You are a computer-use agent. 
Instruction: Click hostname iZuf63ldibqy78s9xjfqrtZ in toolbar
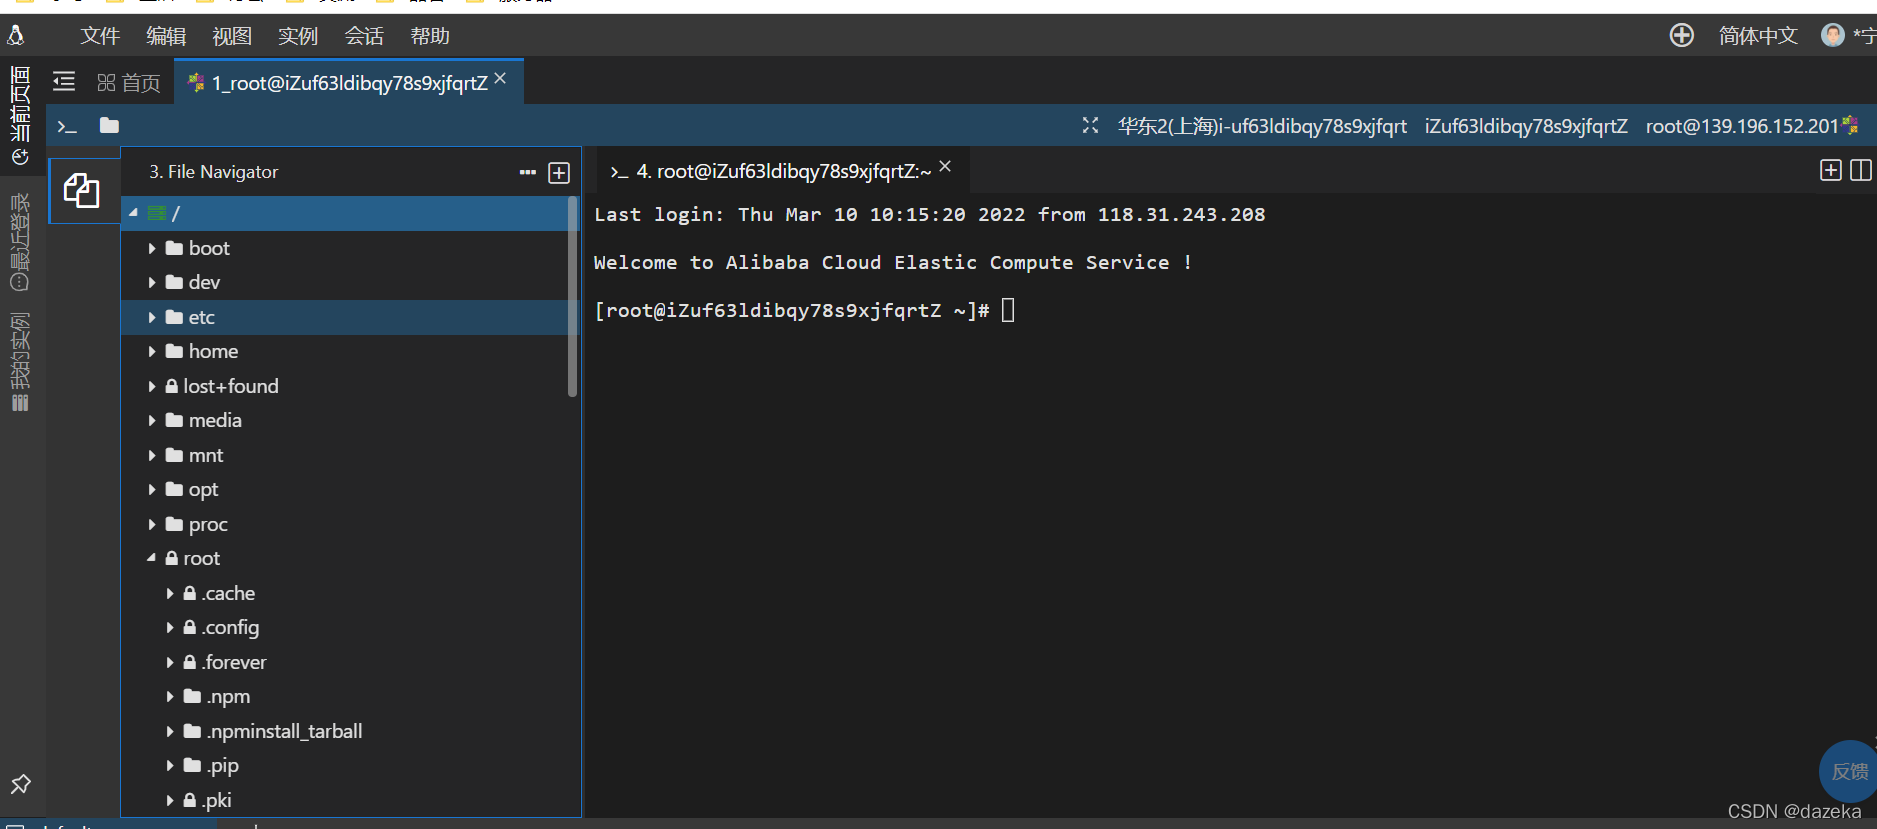[1526, 126]
